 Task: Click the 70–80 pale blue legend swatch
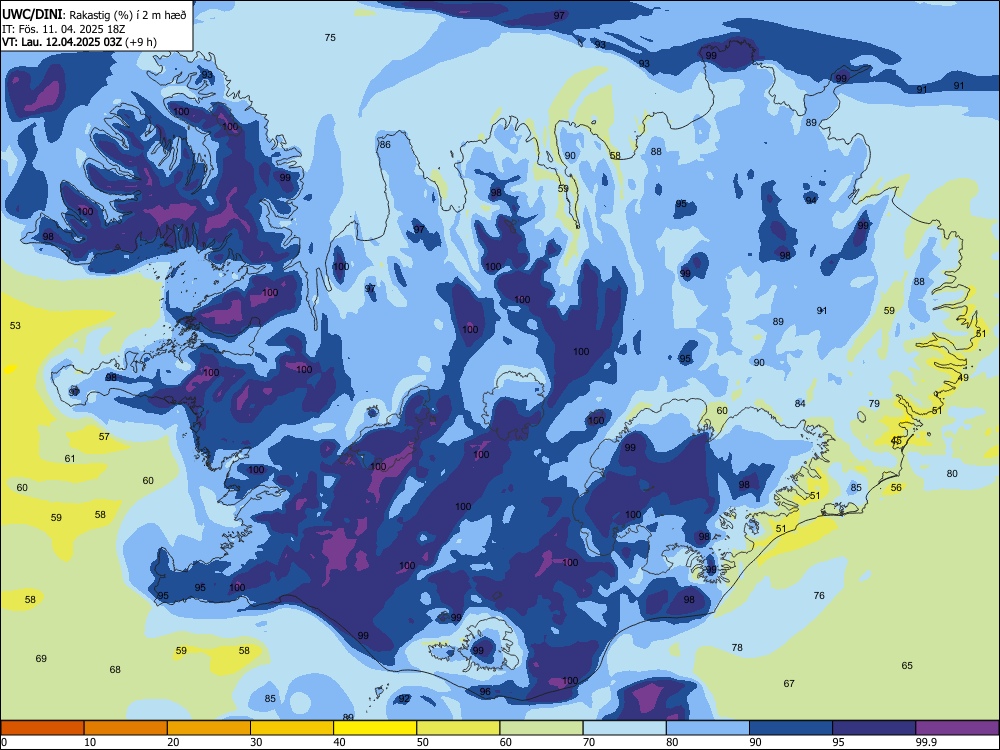click(x=624, y=728)
